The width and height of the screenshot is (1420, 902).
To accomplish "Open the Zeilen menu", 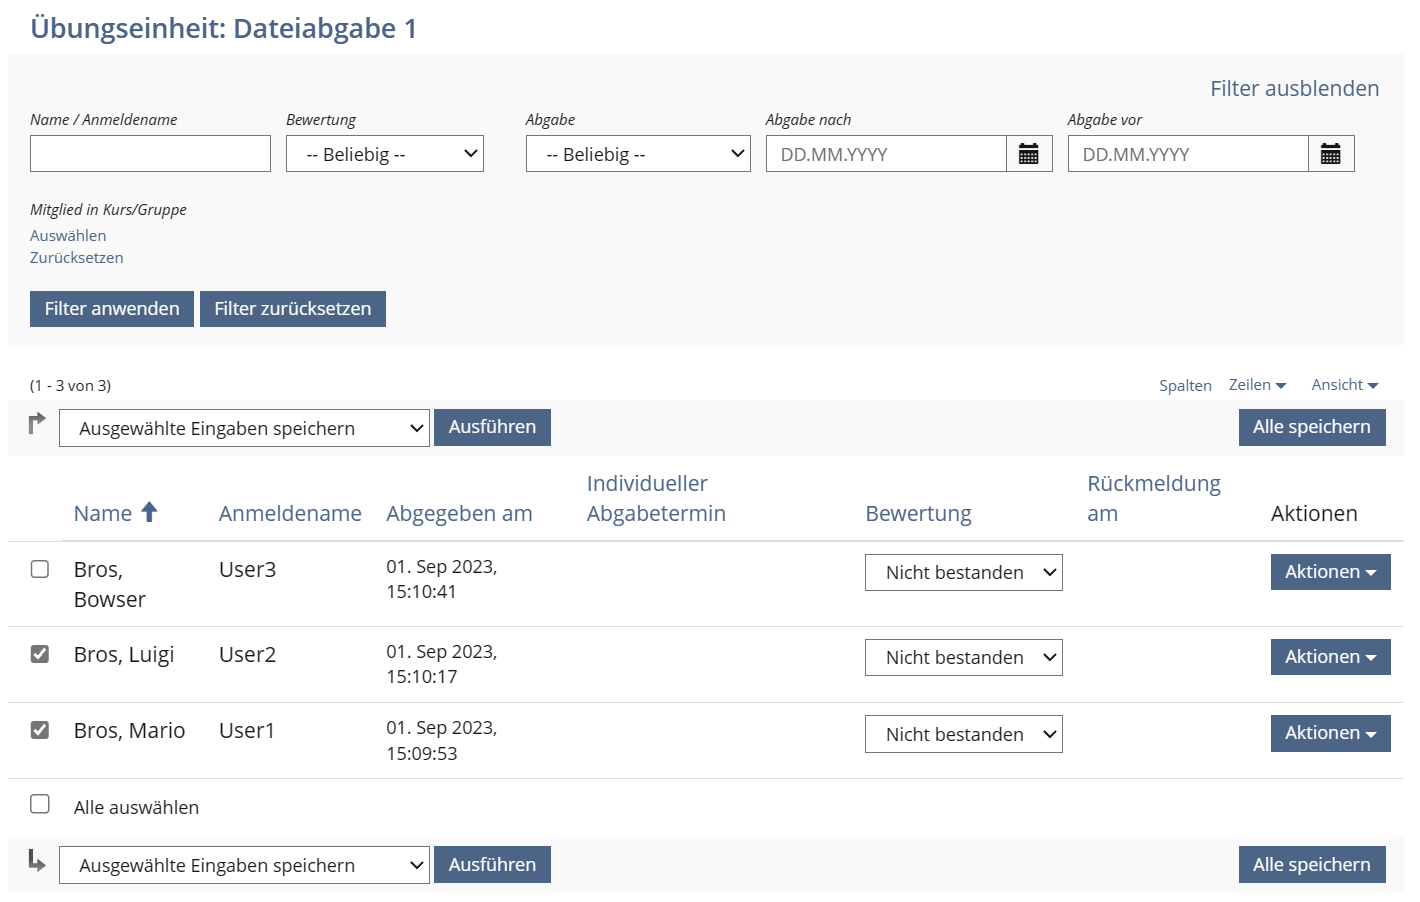I will (x=1257, y=385).
